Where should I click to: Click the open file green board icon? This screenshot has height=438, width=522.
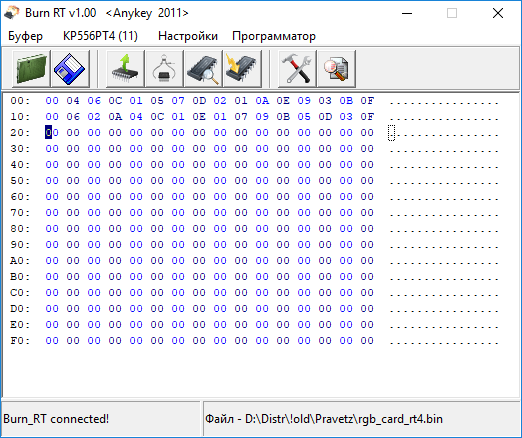pyautogui.click(x=31, y=69)
